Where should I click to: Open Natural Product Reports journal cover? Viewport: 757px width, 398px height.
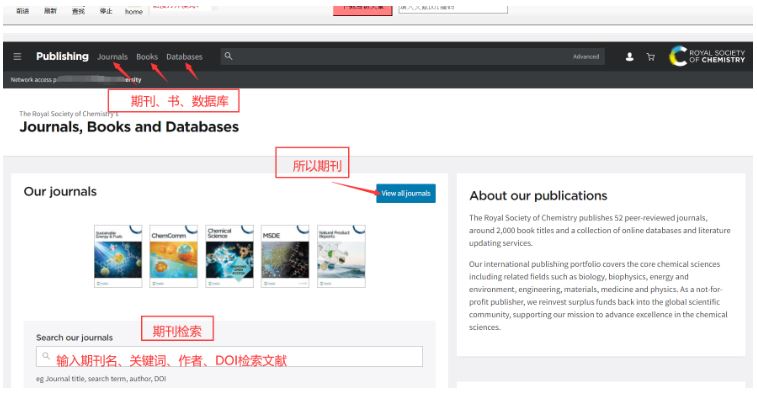(x=341, y=256)
